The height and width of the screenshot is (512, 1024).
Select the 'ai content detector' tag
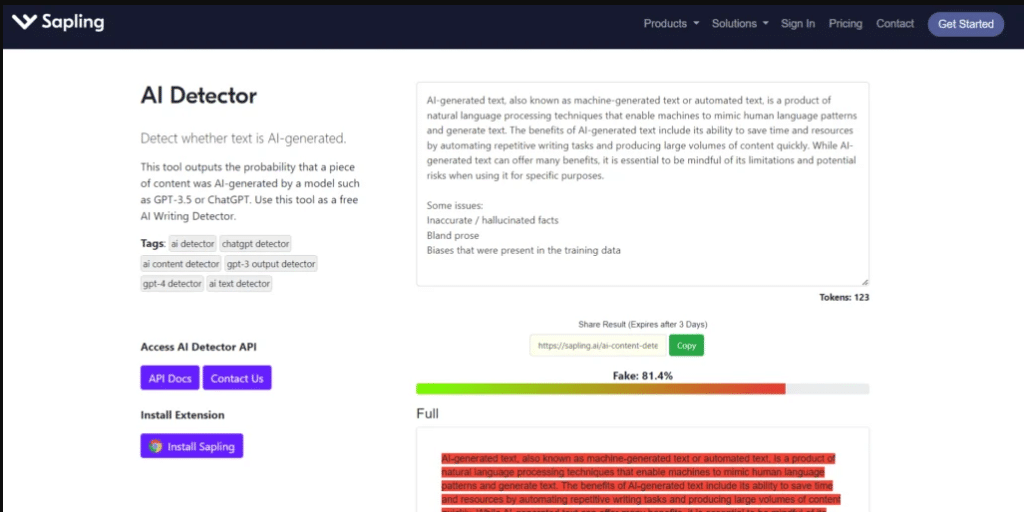tap(181, 264)
